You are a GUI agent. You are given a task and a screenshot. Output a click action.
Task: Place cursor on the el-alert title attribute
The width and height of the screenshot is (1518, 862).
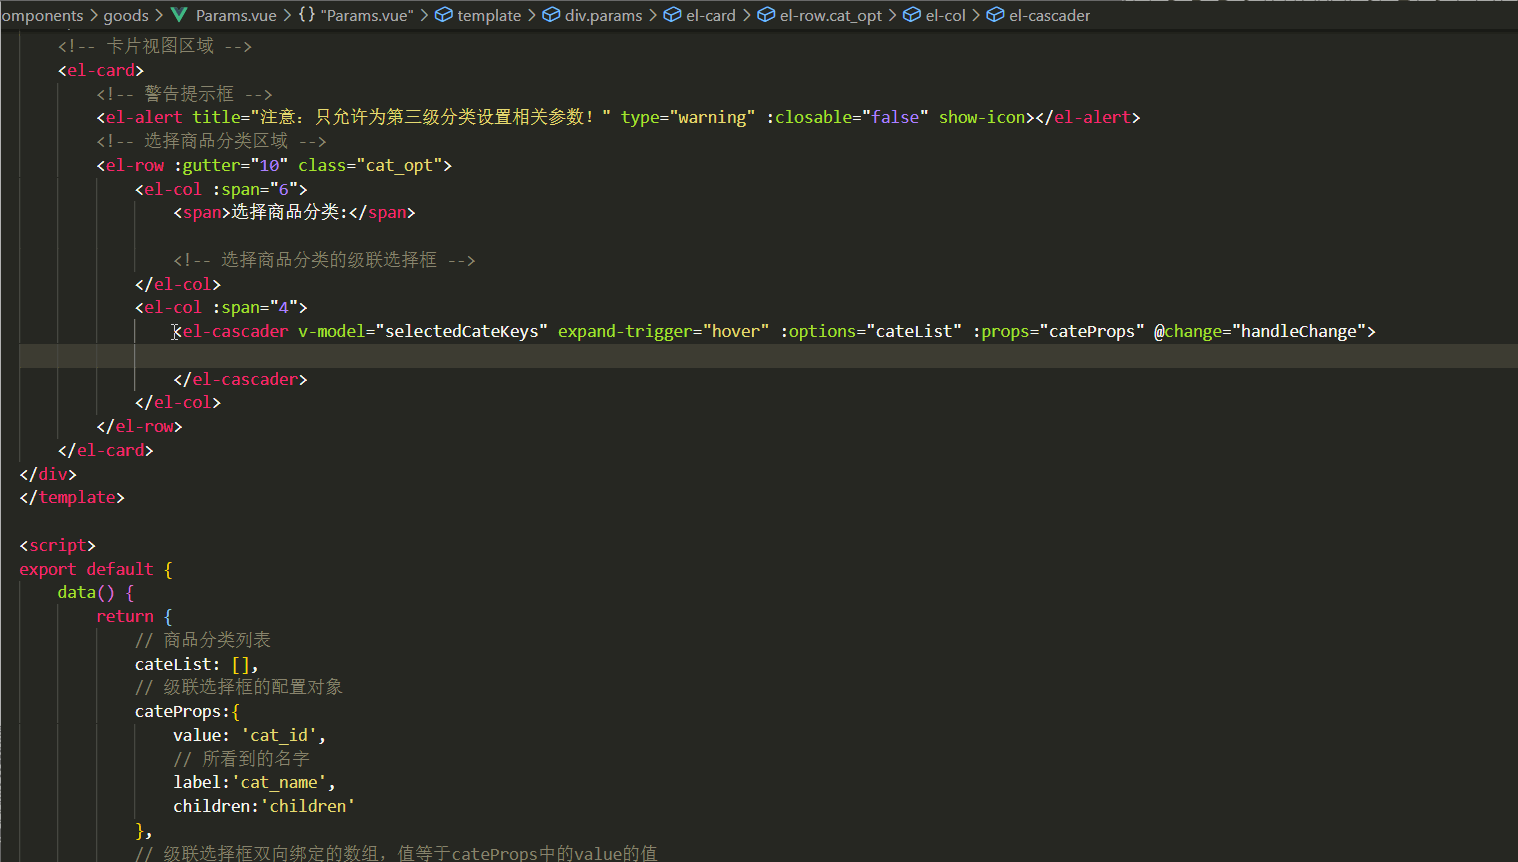pos(216,117)
